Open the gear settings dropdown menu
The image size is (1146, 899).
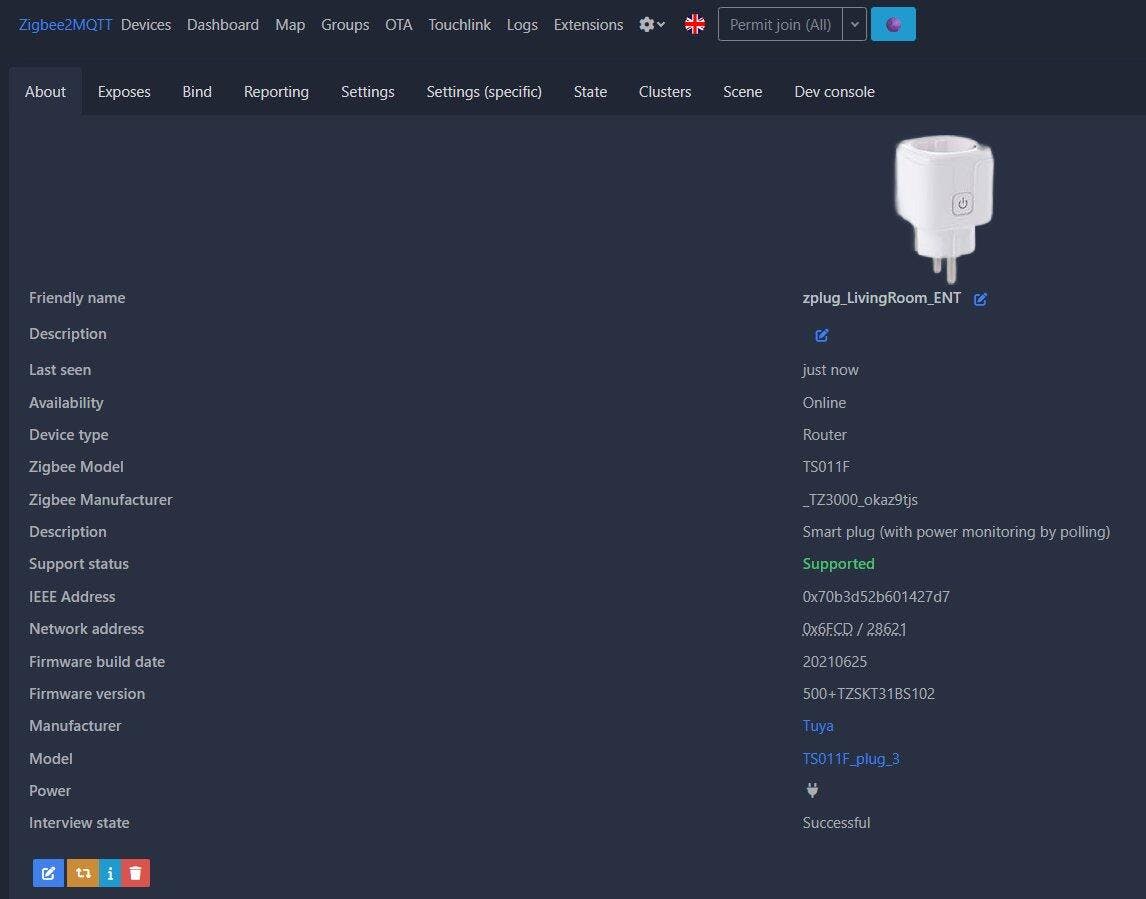652,25
